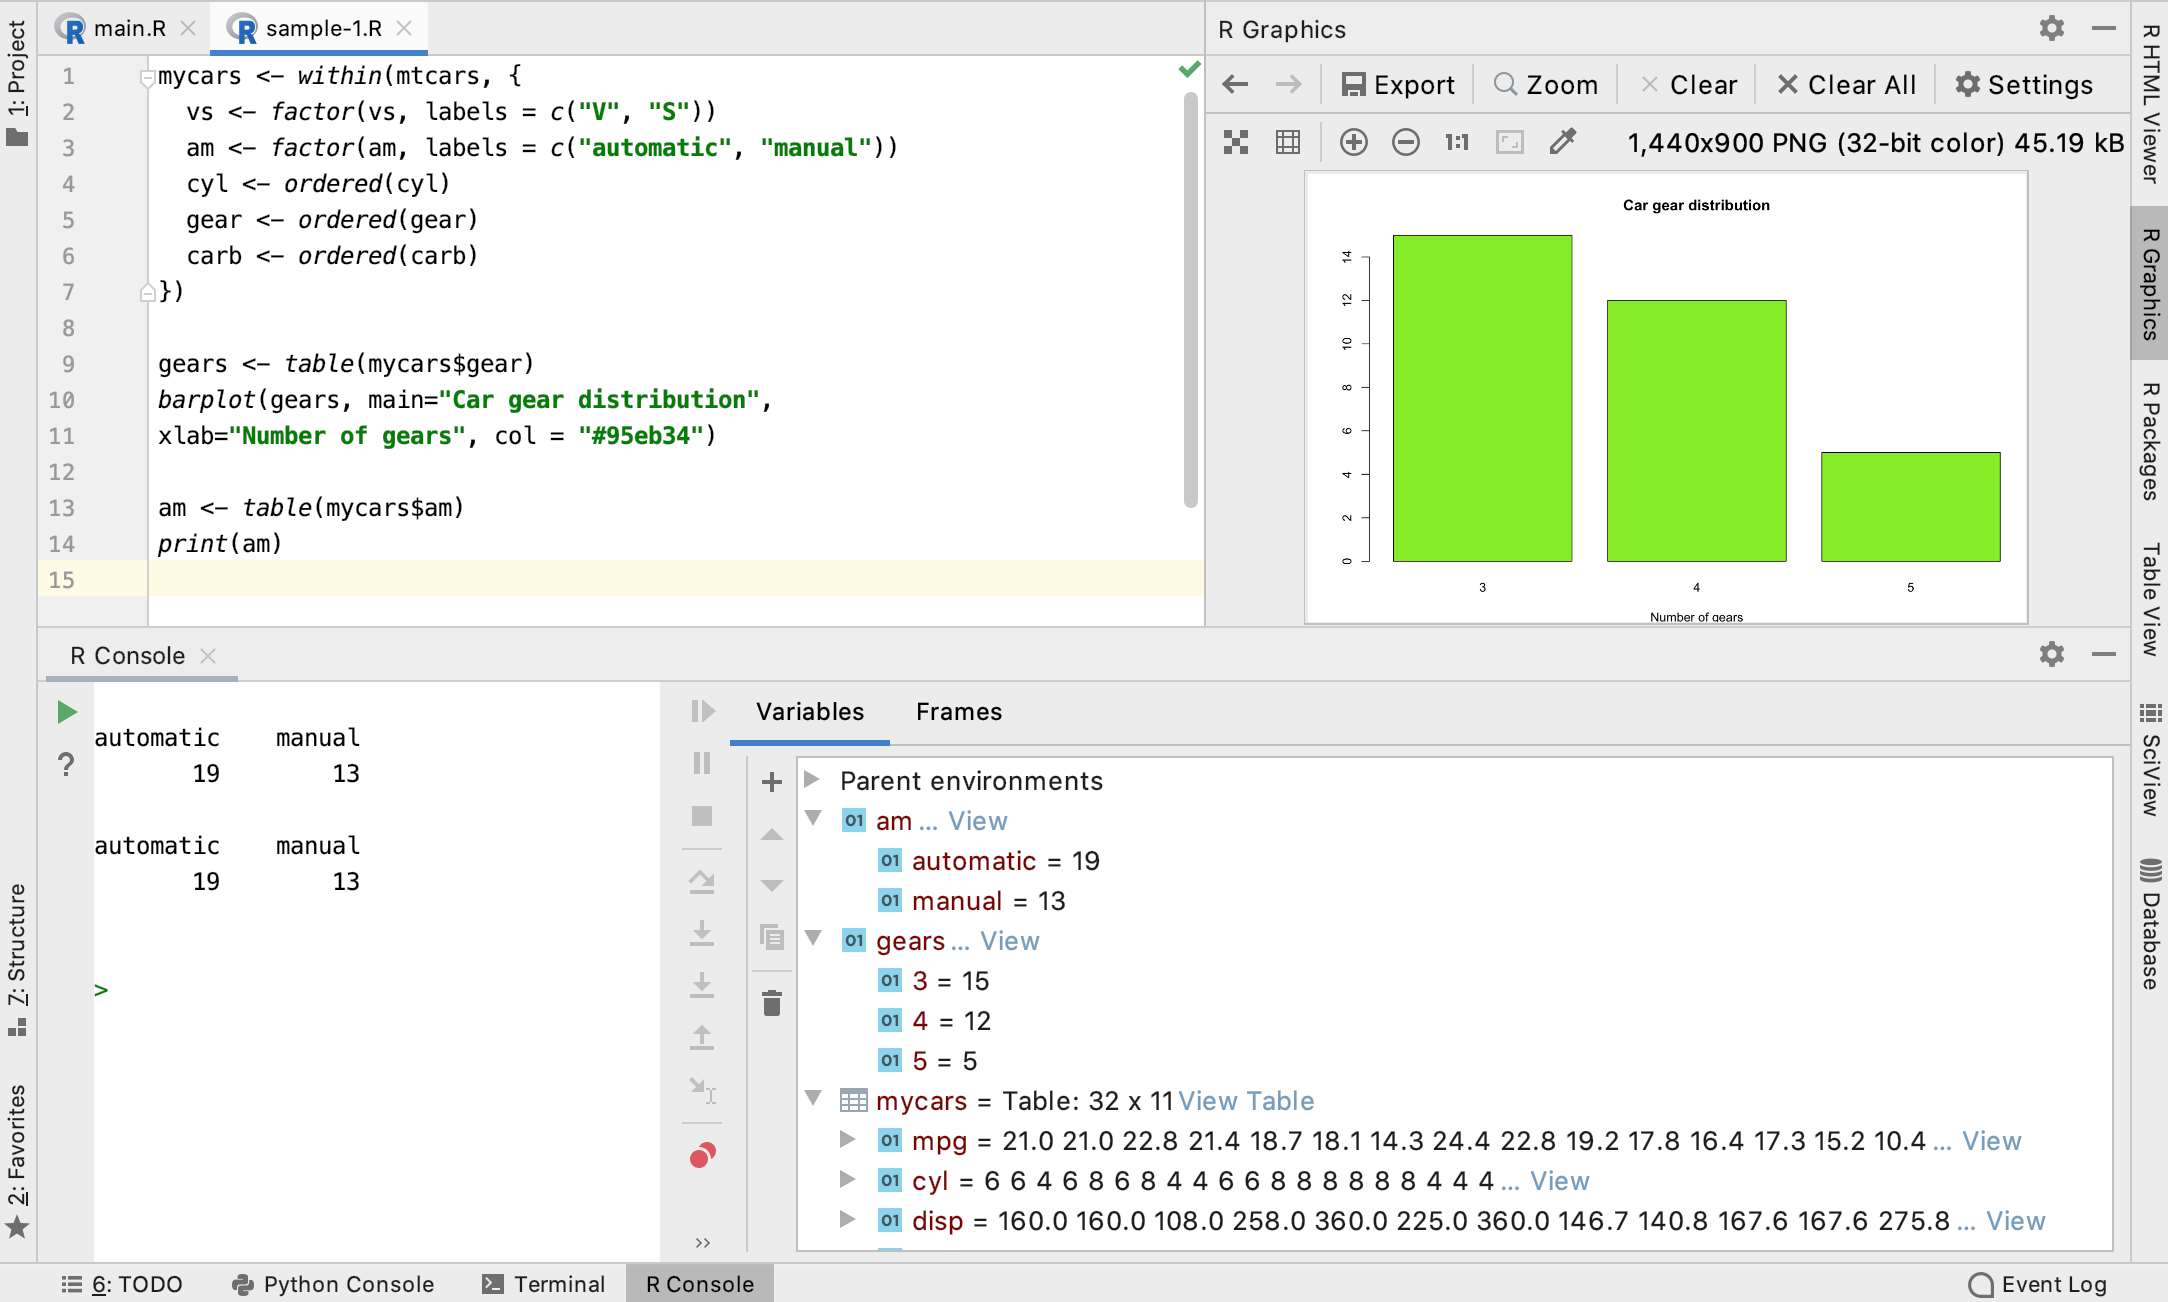Click the step over icon
Image resolution: width=2168 pixels, height=1302 pixels.
tap(702, 881)
